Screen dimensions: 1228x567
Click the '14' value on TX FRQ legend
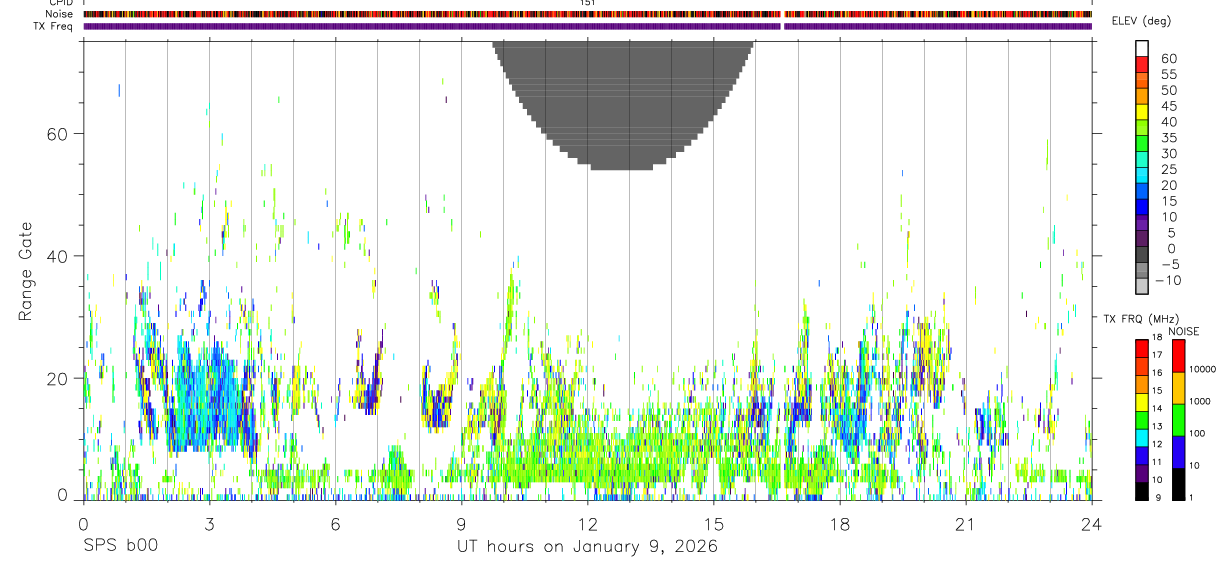click(1158, 408)
